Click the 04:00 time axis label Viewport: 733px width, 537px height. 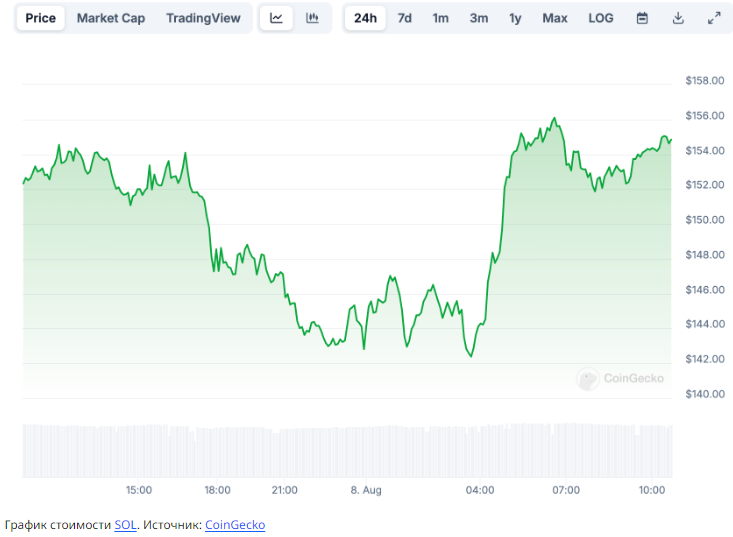[x=480, y=490]
